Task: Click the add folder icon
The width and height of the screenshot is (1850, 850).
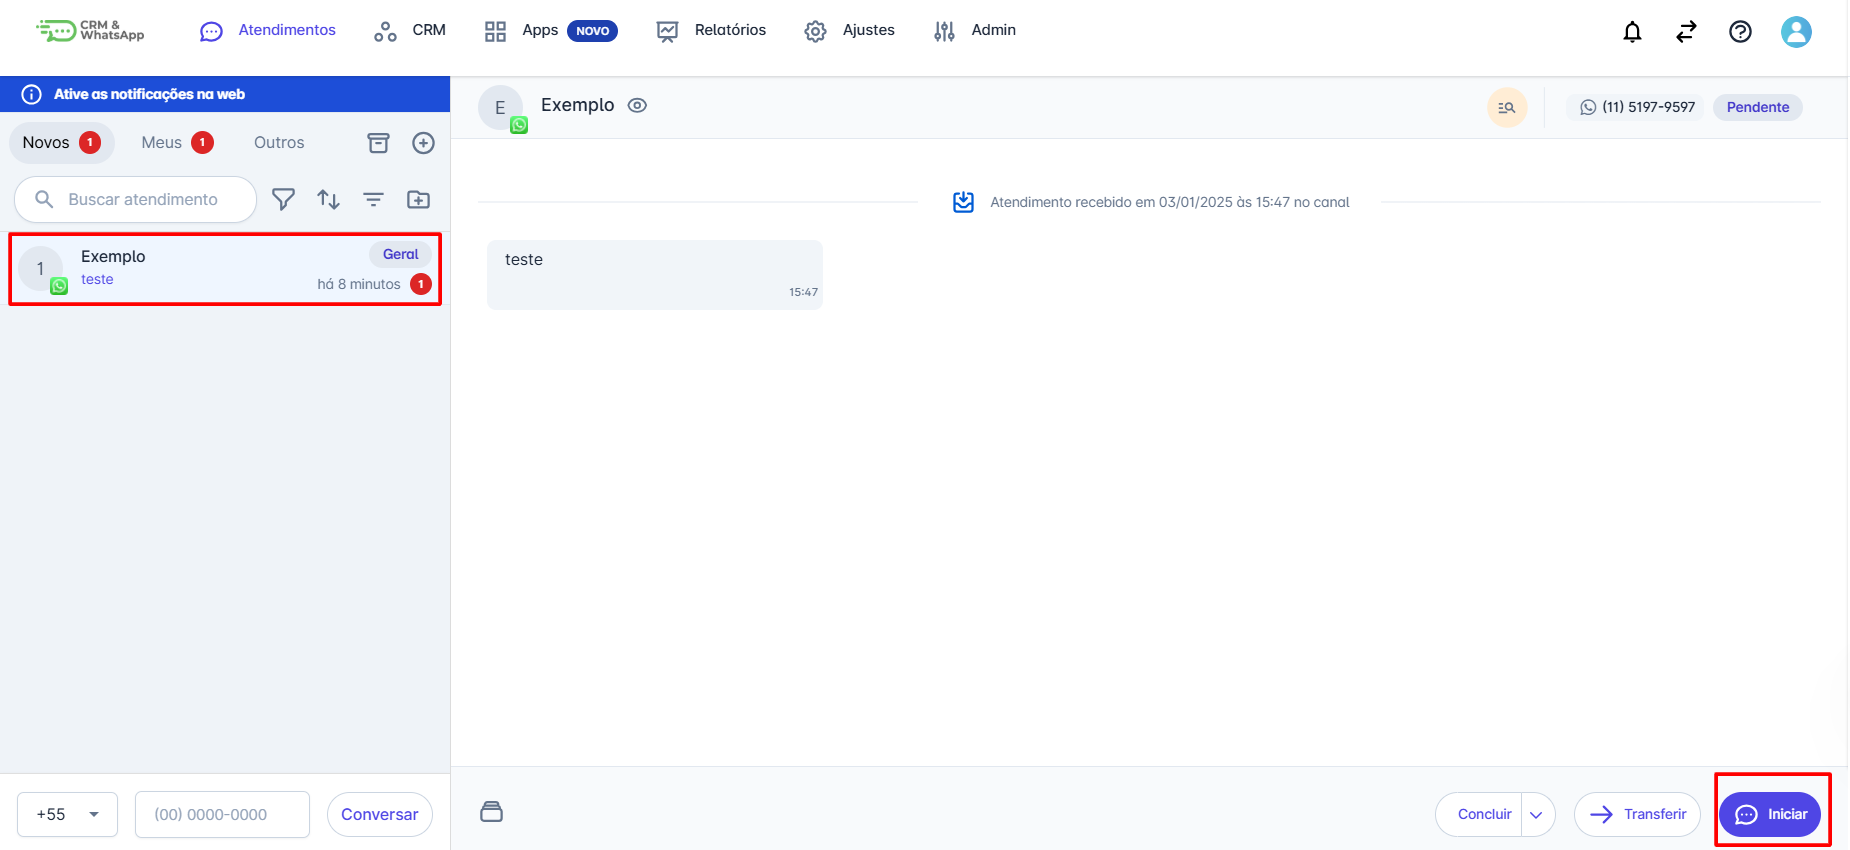Action: coord(418,200)
